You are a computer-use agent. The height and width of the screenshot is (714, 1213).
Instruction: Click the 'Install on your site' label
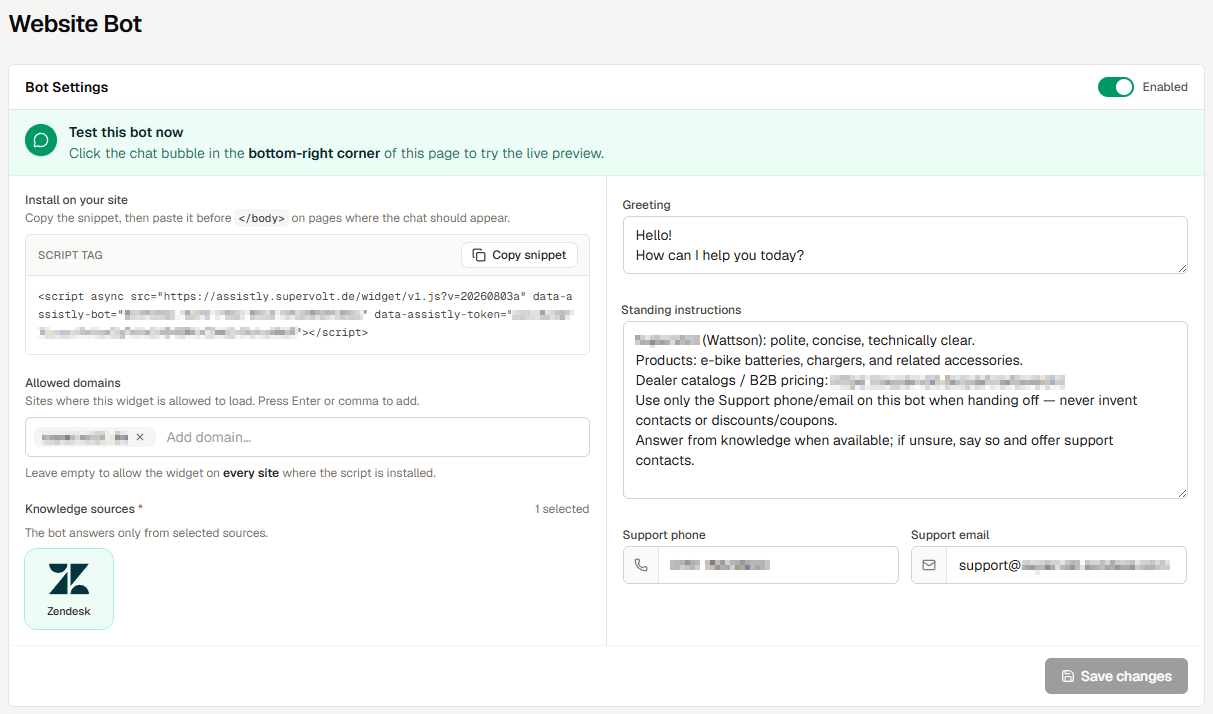(77, 200)
